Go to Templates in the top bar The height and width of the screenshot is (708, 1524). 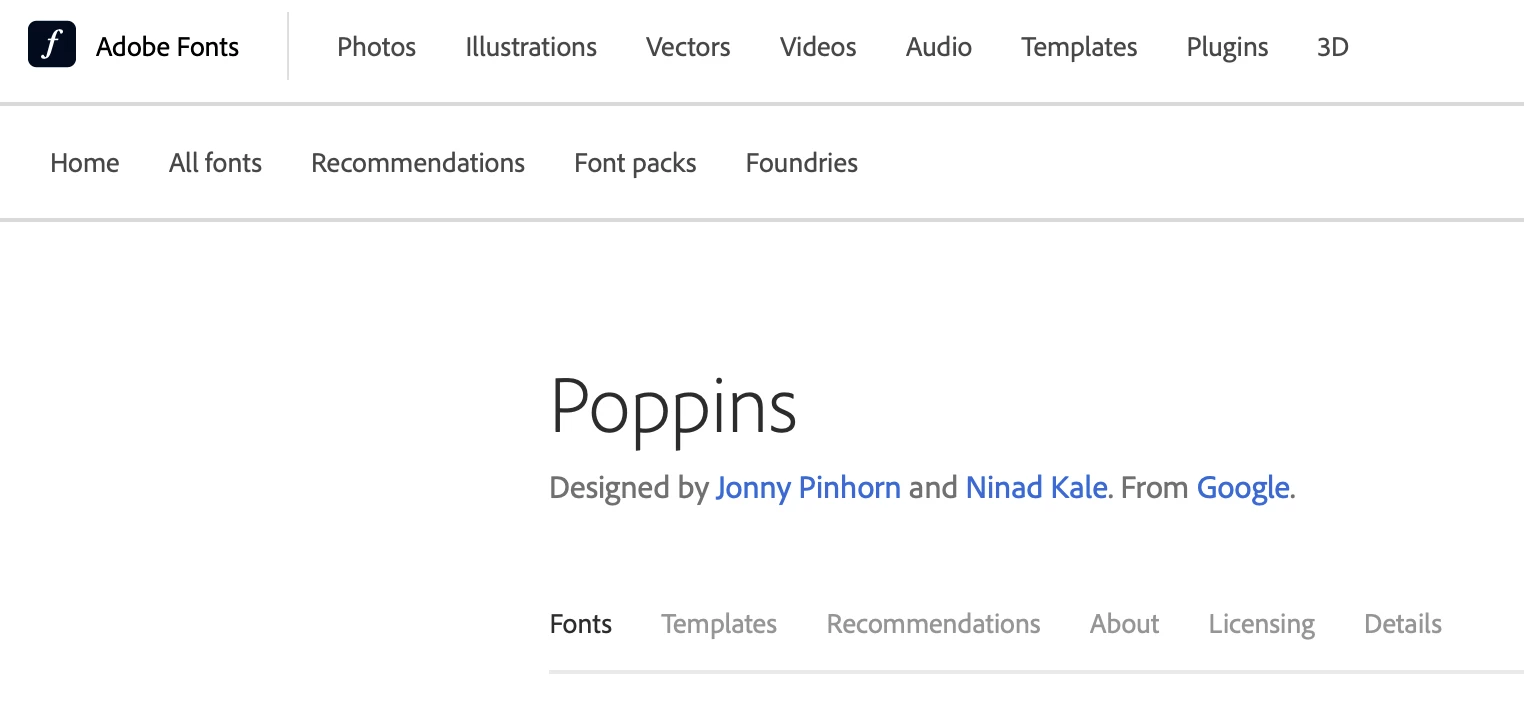coord(1079,47)
